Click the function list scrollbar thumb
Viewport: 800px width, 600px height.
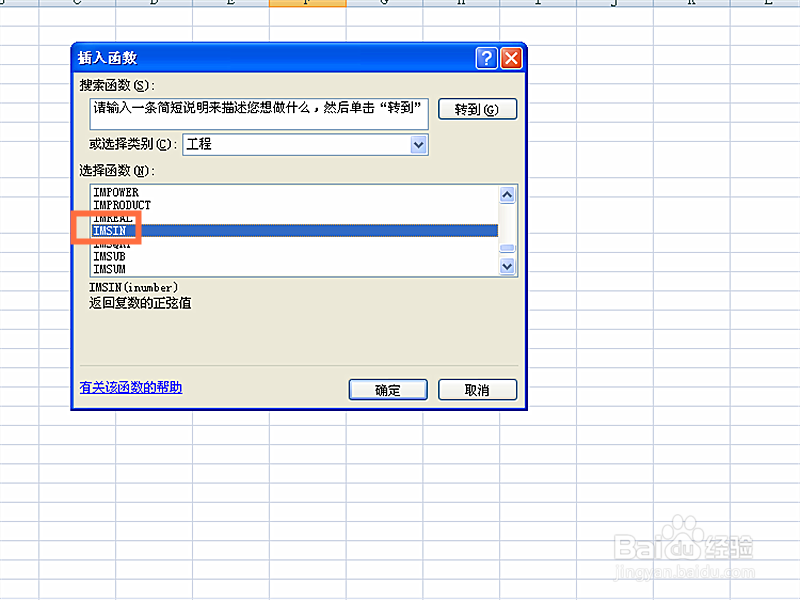coord(507,248)
